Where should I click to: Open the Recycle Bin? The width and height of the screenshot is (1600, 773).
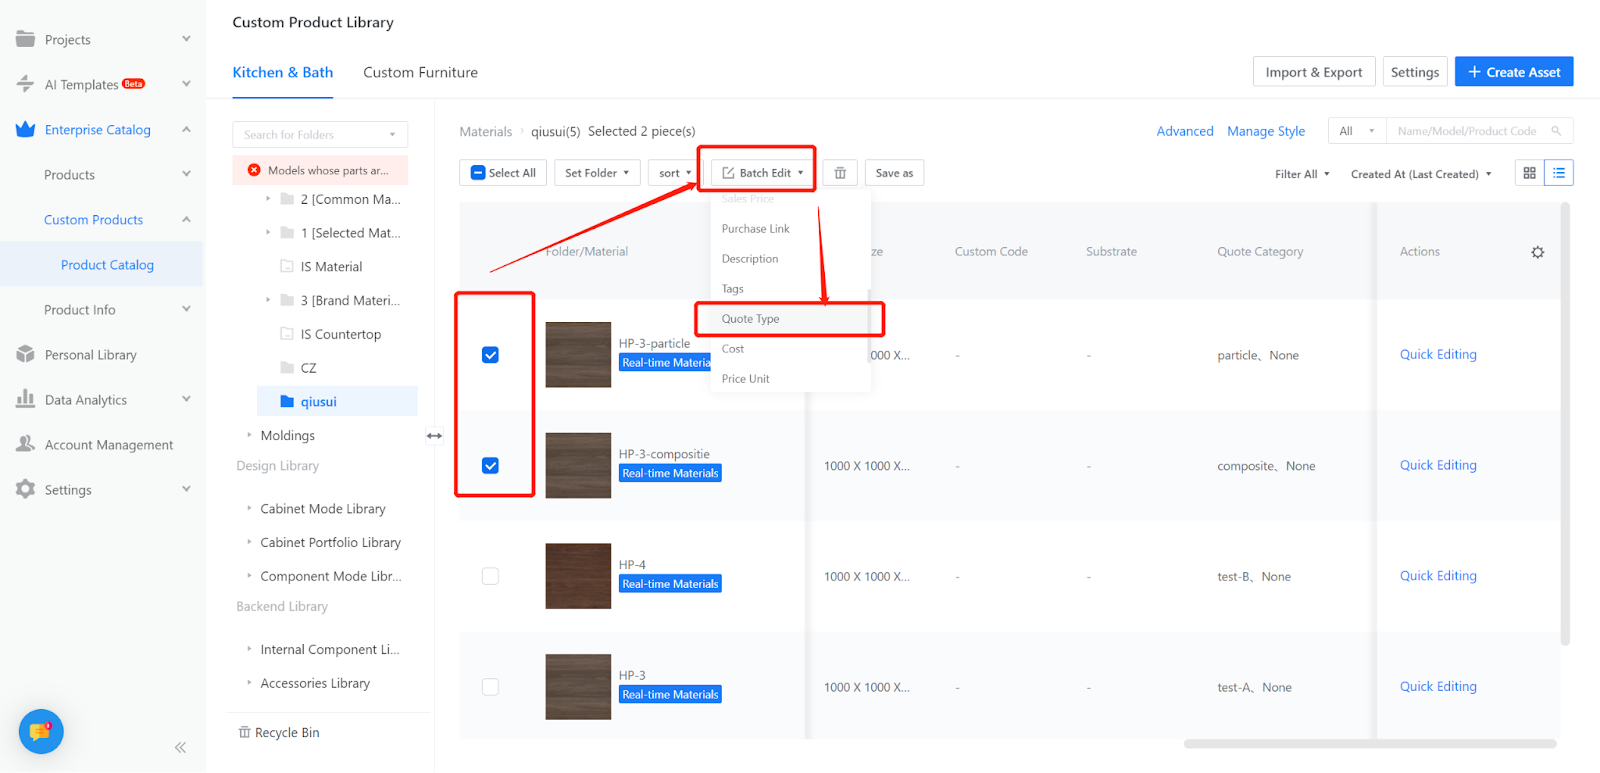[x=279, y=732]
